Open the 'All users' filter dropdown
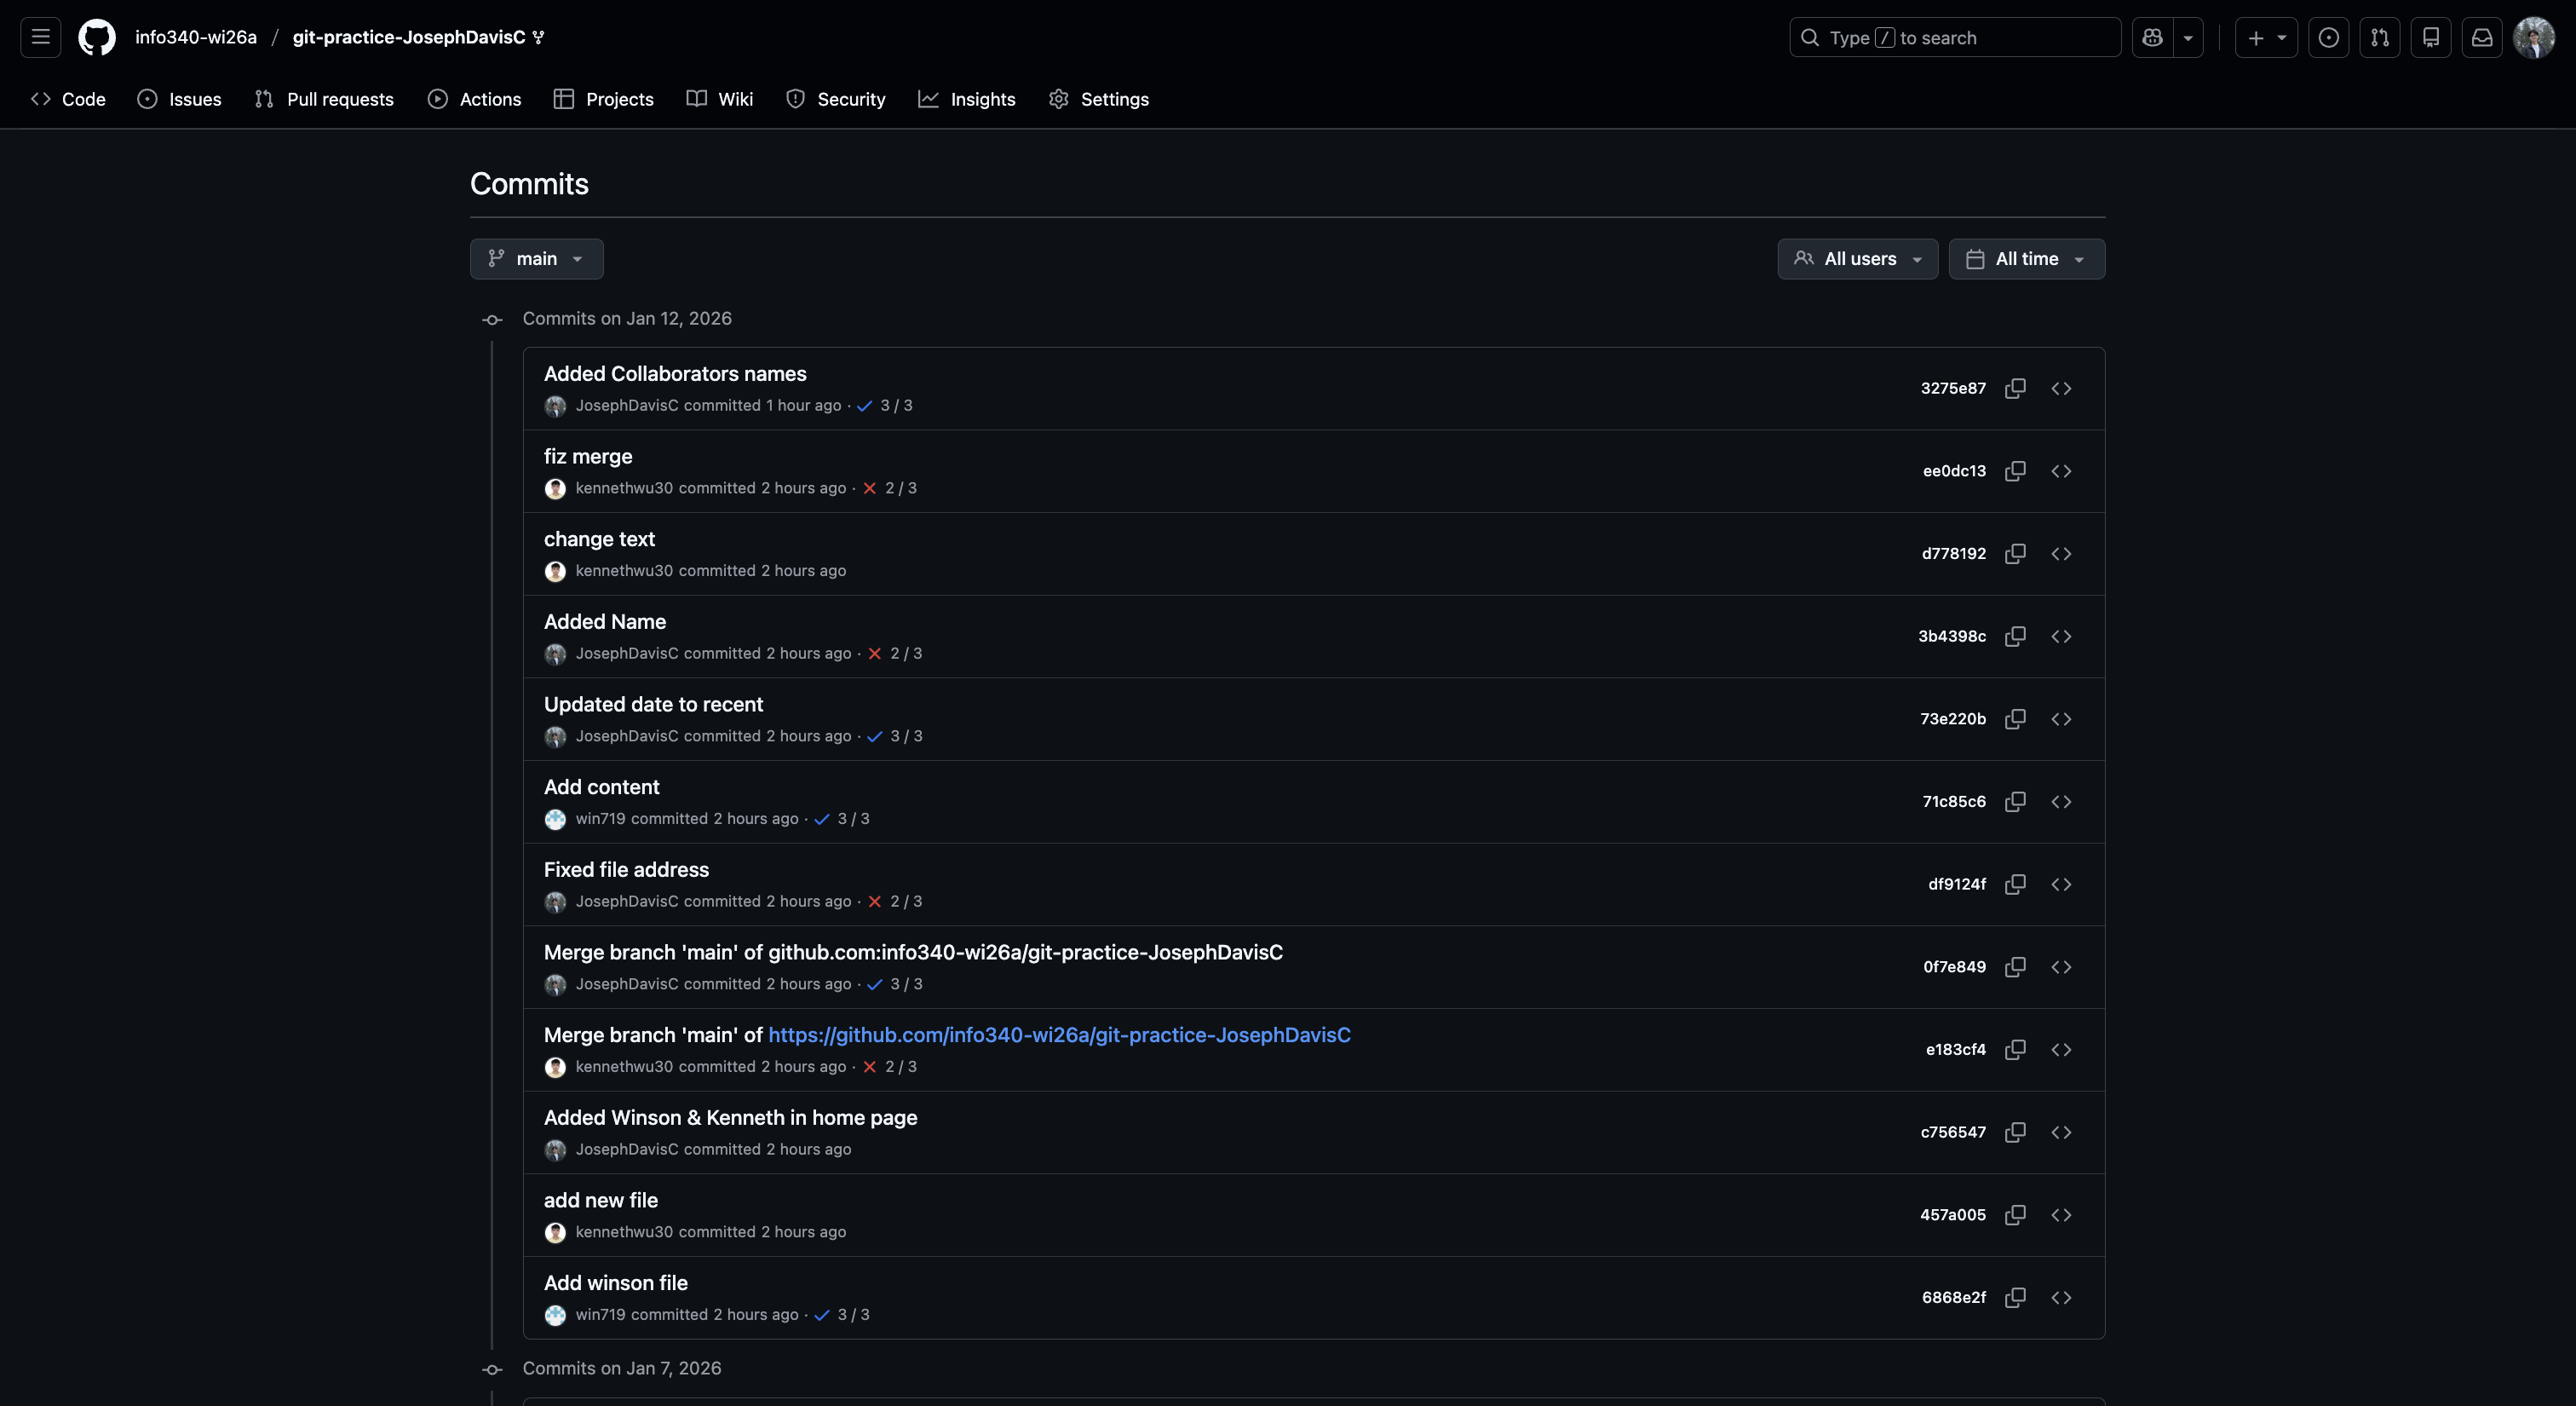 pos(1857,258)
